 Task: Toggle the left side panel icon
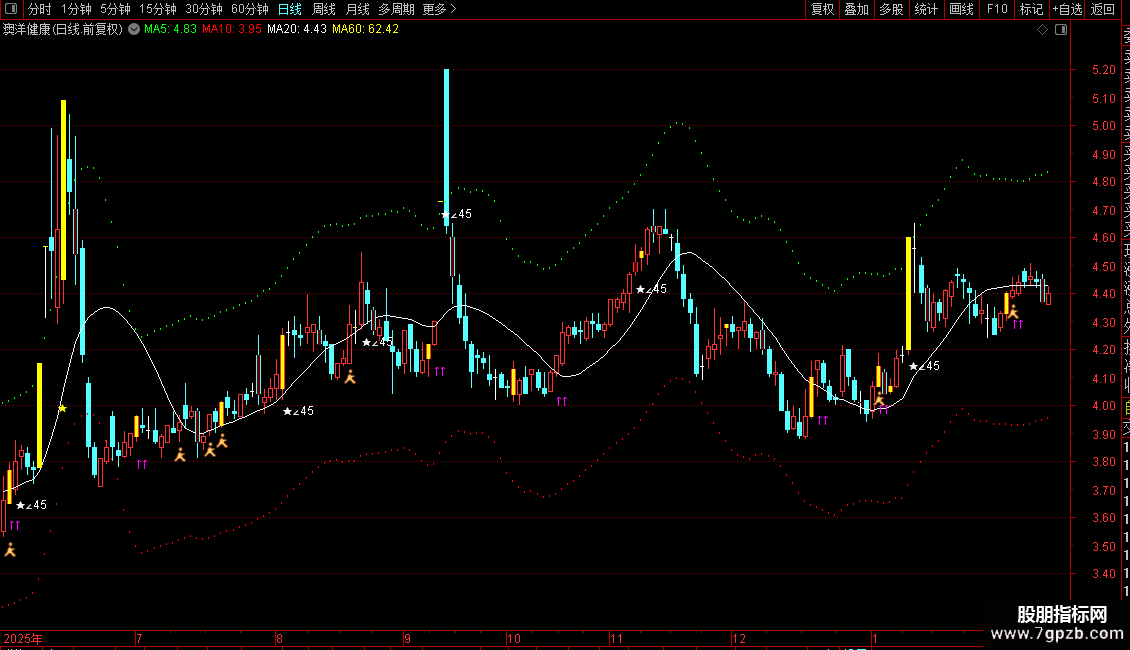(x=11, y=9)
